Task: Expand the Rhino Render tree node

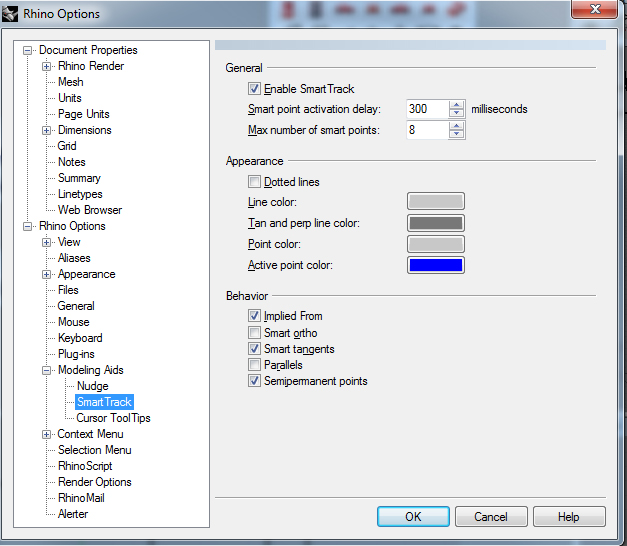Action: pyautogui.click(x=47, y=66)
